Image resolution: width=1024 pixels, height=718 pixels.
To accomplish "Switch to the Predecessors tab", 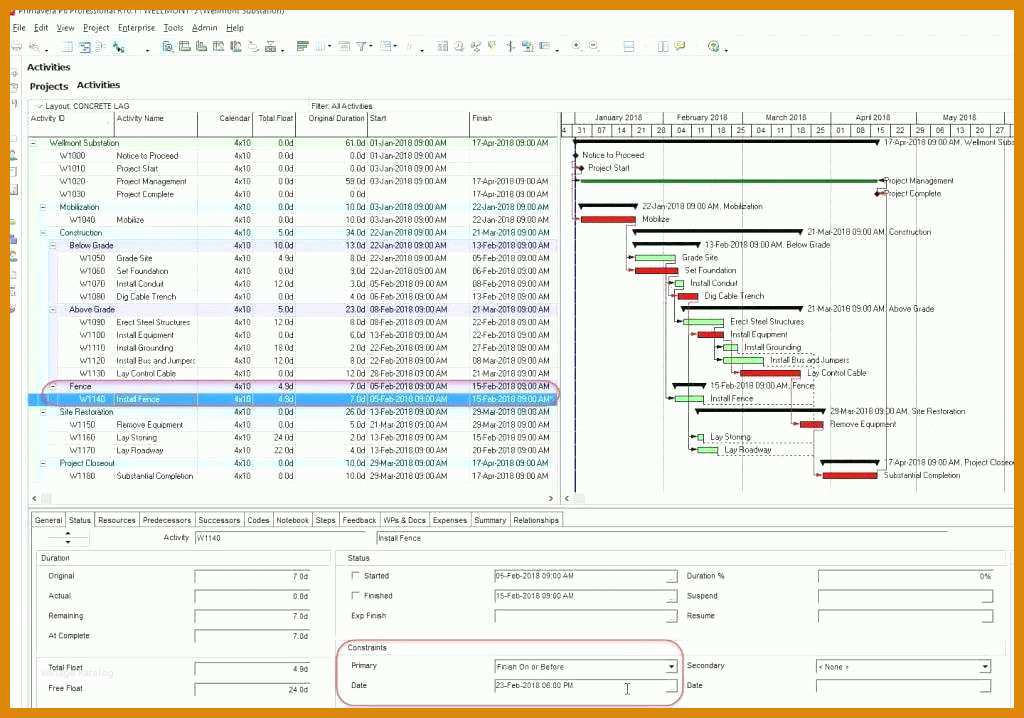I will coord(167,520).
